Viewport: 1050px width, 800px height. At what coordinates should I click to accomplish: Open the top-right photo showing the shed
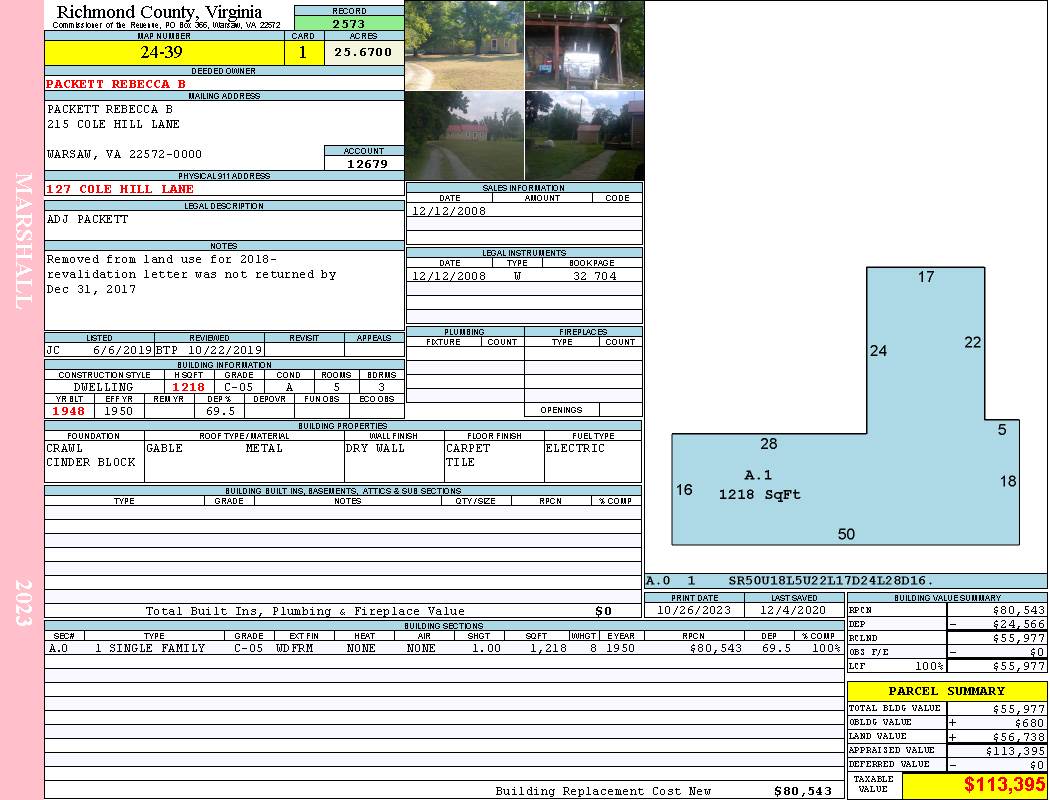[x=584, y=45]
